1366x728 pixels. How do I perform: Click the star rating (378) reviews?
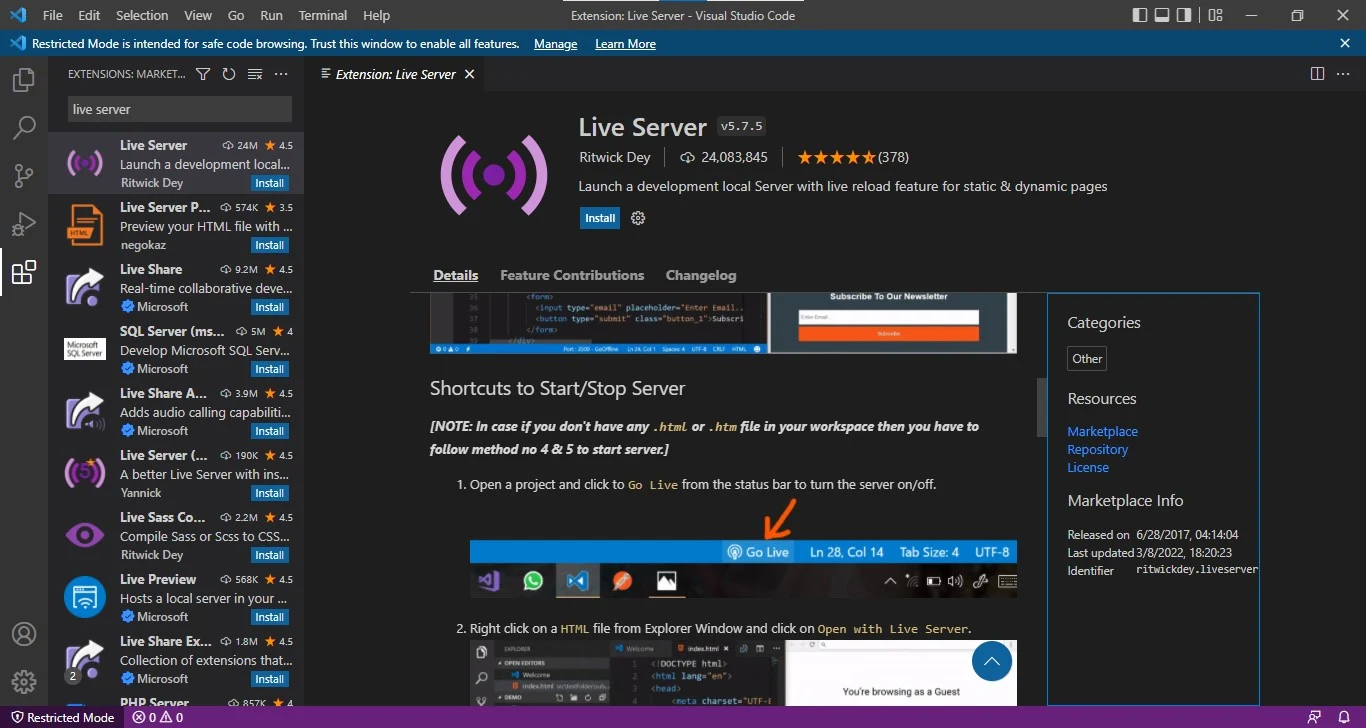point(853,157)
